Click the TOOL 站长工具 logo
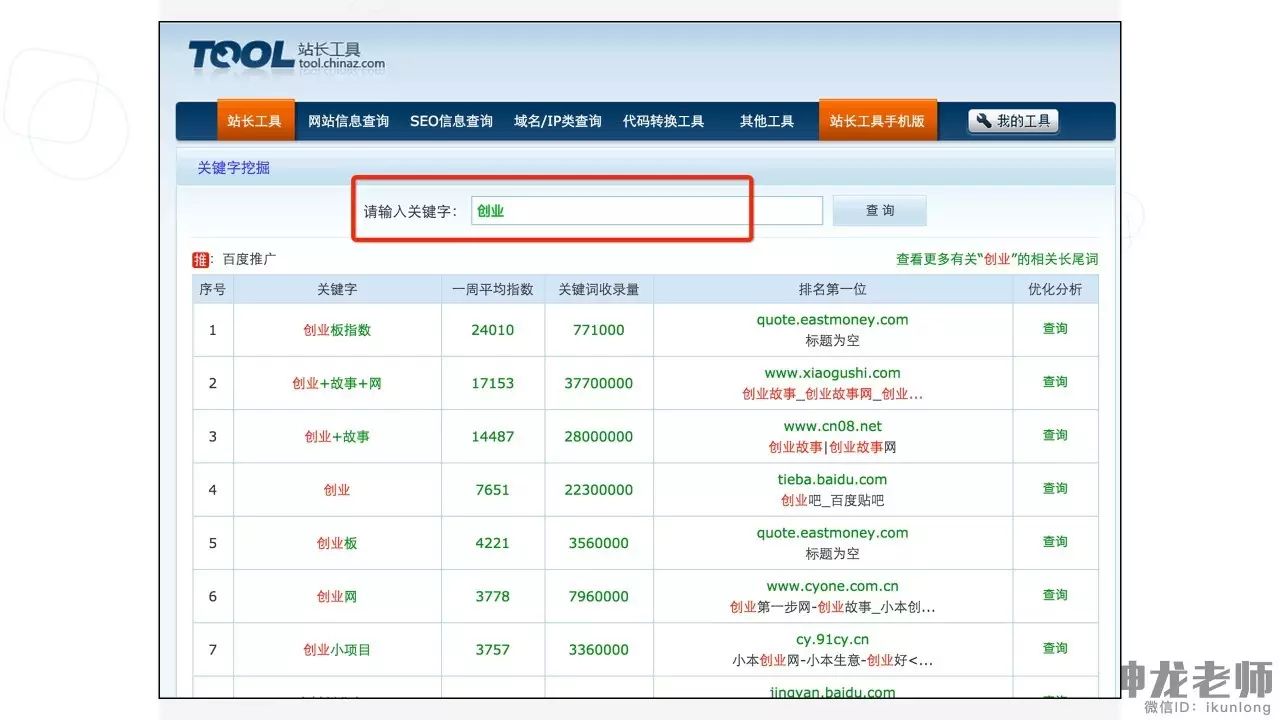 (x=287, y=55)
